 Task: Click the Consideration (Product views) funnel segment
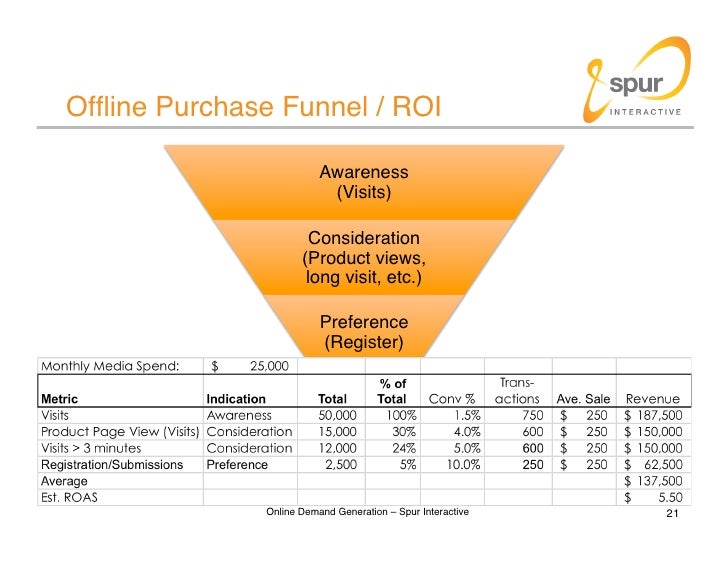click(x=364, y=258)
